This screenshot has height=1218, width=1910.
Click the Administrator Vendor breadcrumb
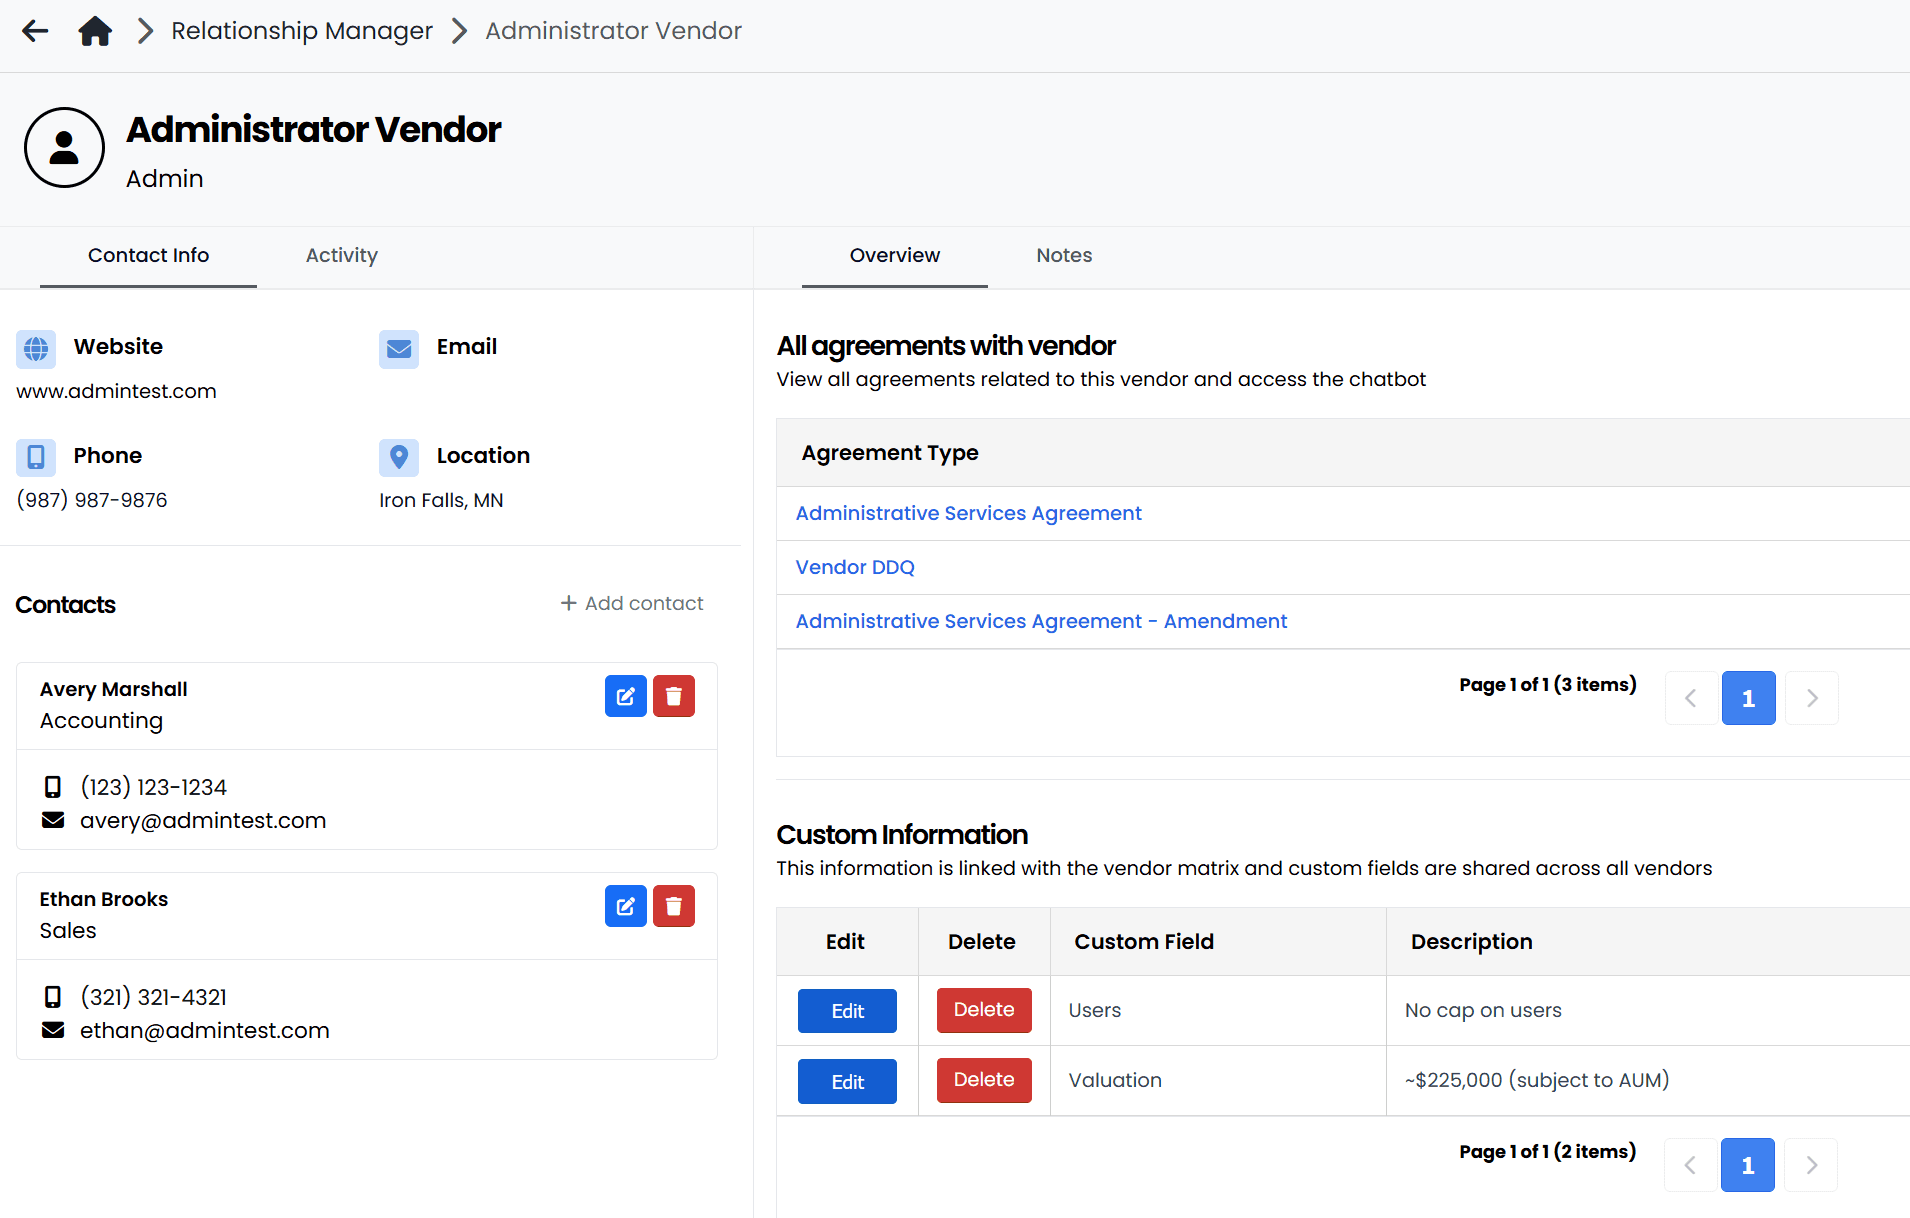[x=614, y=31]
